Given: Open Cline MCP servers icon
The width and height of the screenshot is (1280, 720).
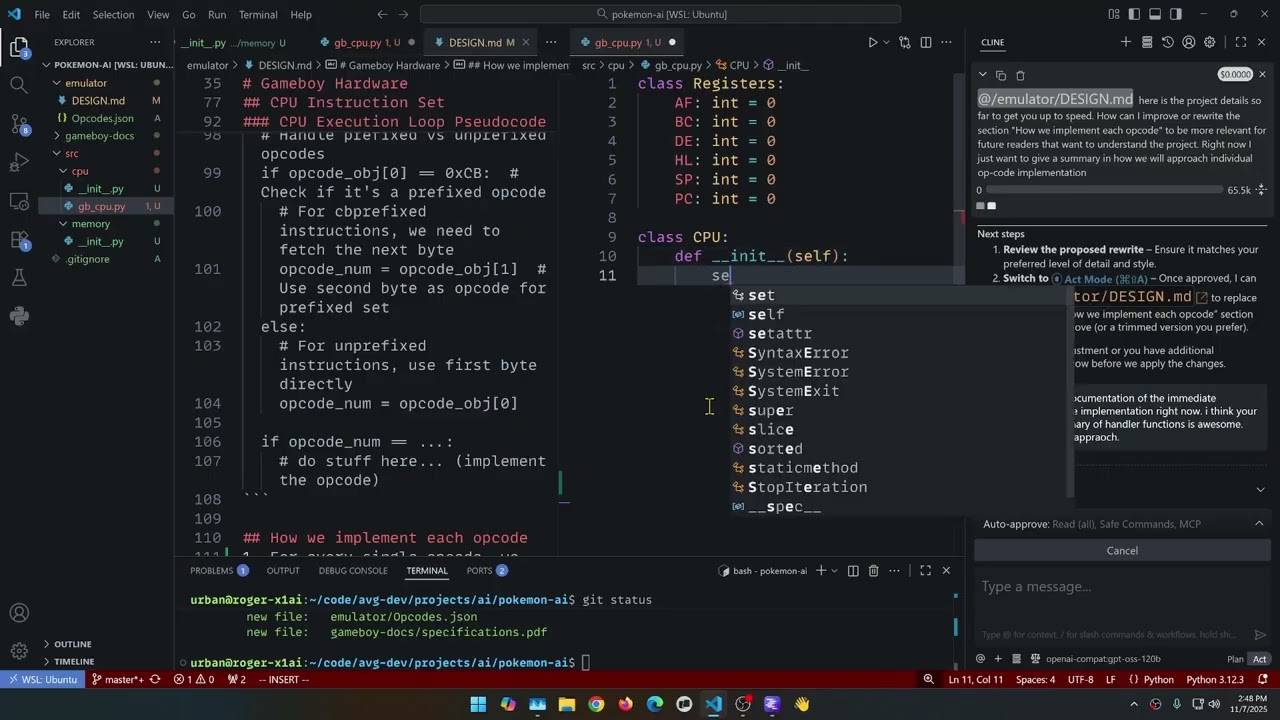Looking at the screenshot, I should coord(1147,42).
